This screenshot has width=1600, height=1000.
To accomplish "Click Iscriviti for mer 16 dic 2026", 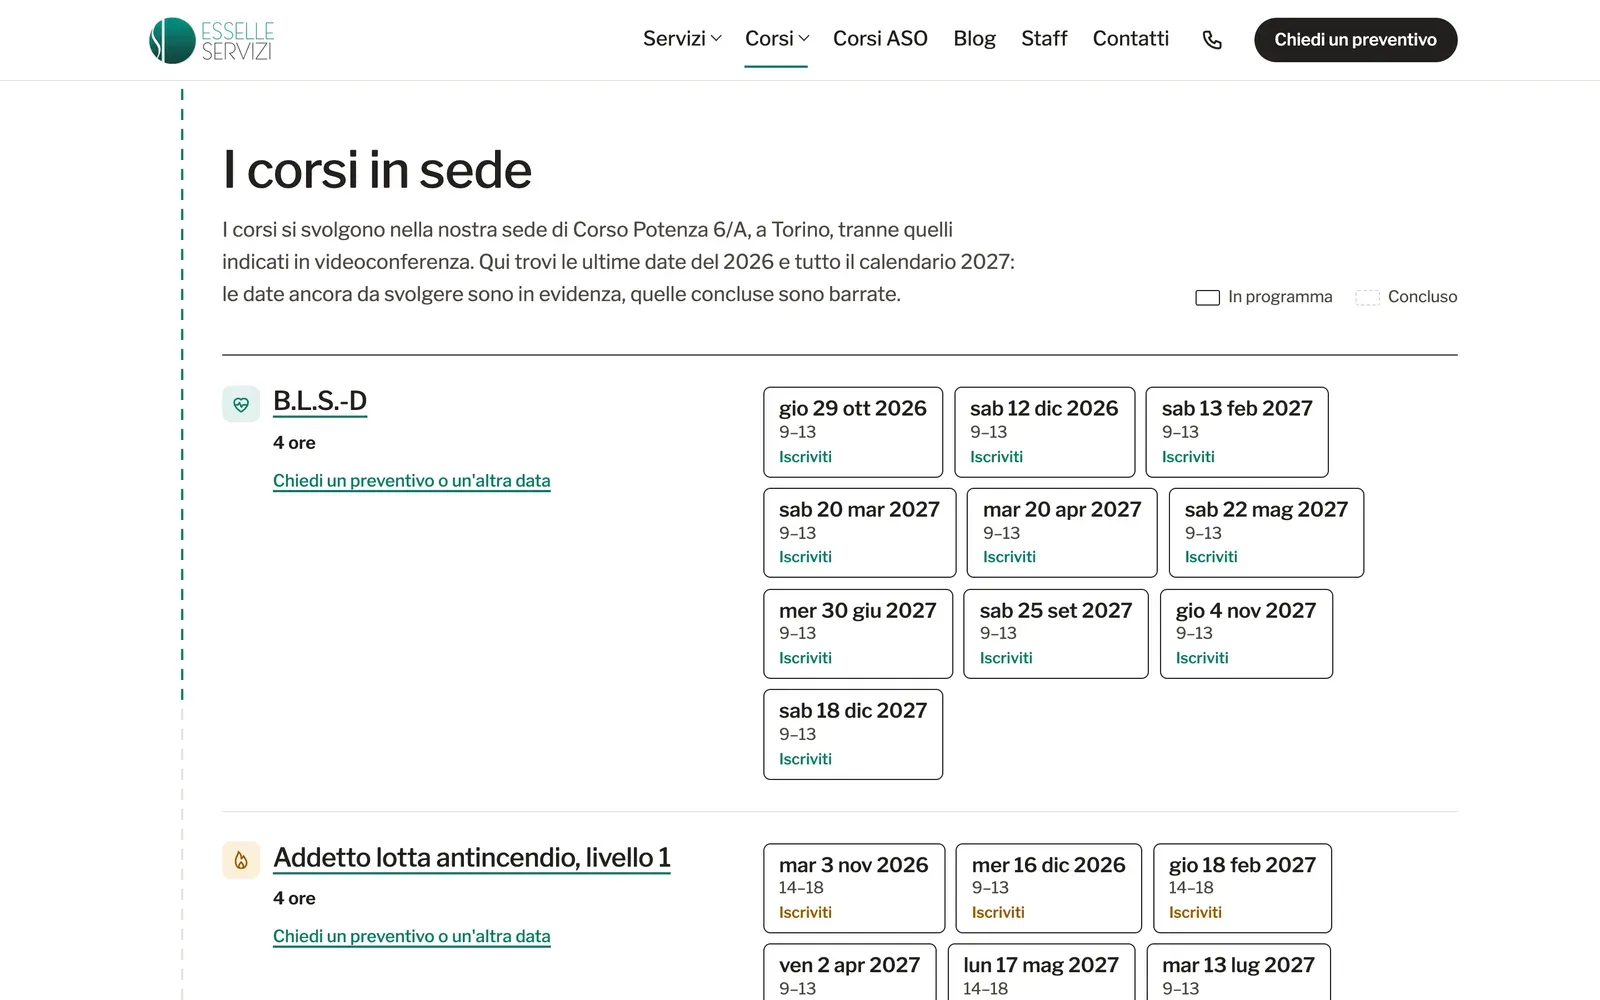I will (x=998, y=913).
